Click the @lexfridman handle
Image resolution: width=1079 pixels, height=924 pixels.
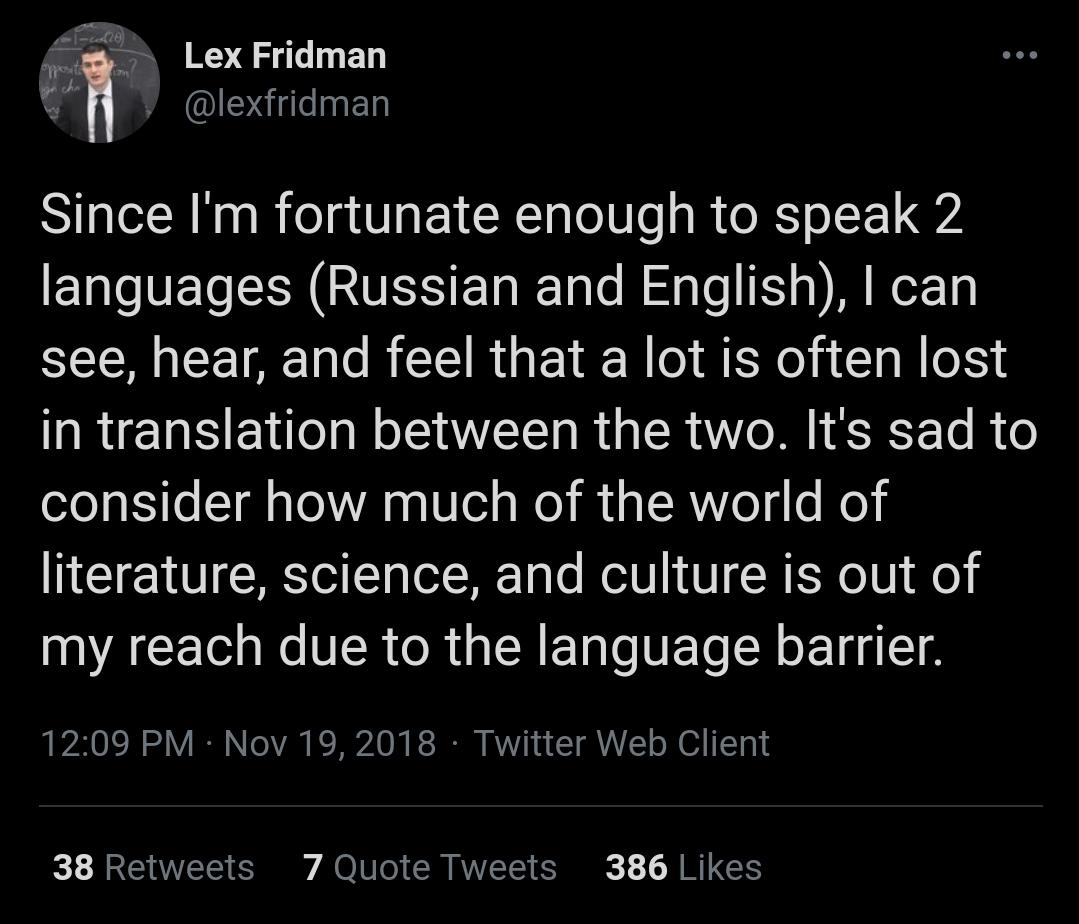pyautogui.click(x=288, y=101)
